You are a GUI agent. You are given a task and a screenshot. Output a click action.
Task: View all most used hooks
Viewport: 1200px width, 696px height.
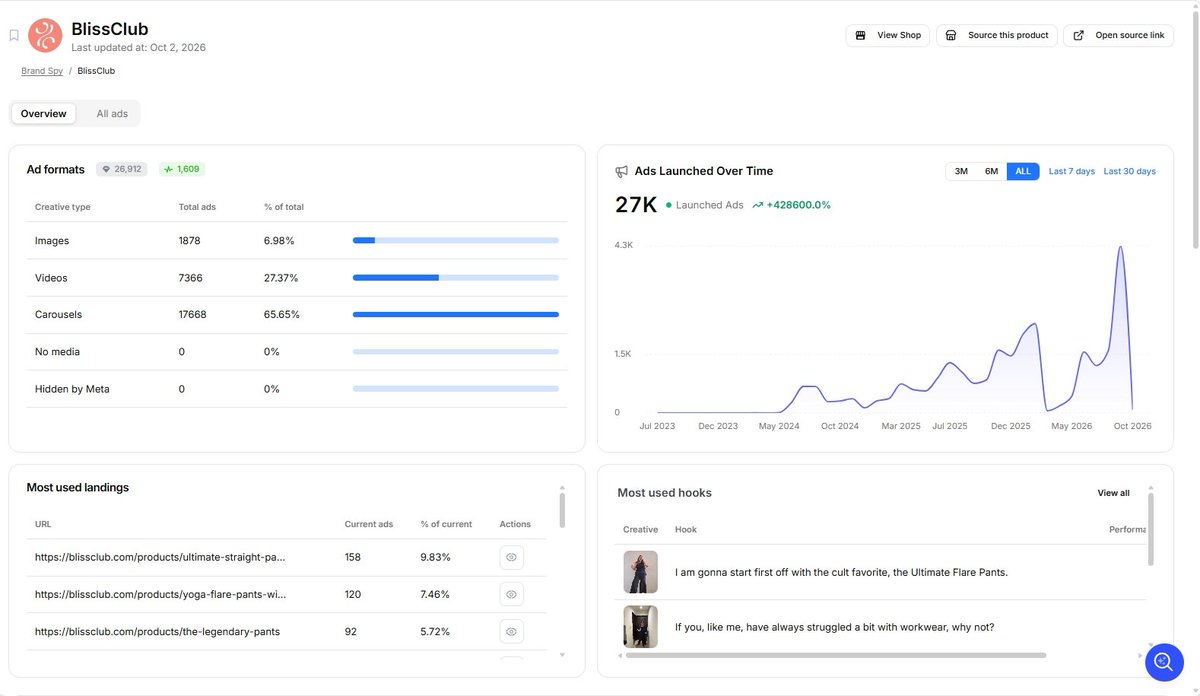[x=1114, y=493]
